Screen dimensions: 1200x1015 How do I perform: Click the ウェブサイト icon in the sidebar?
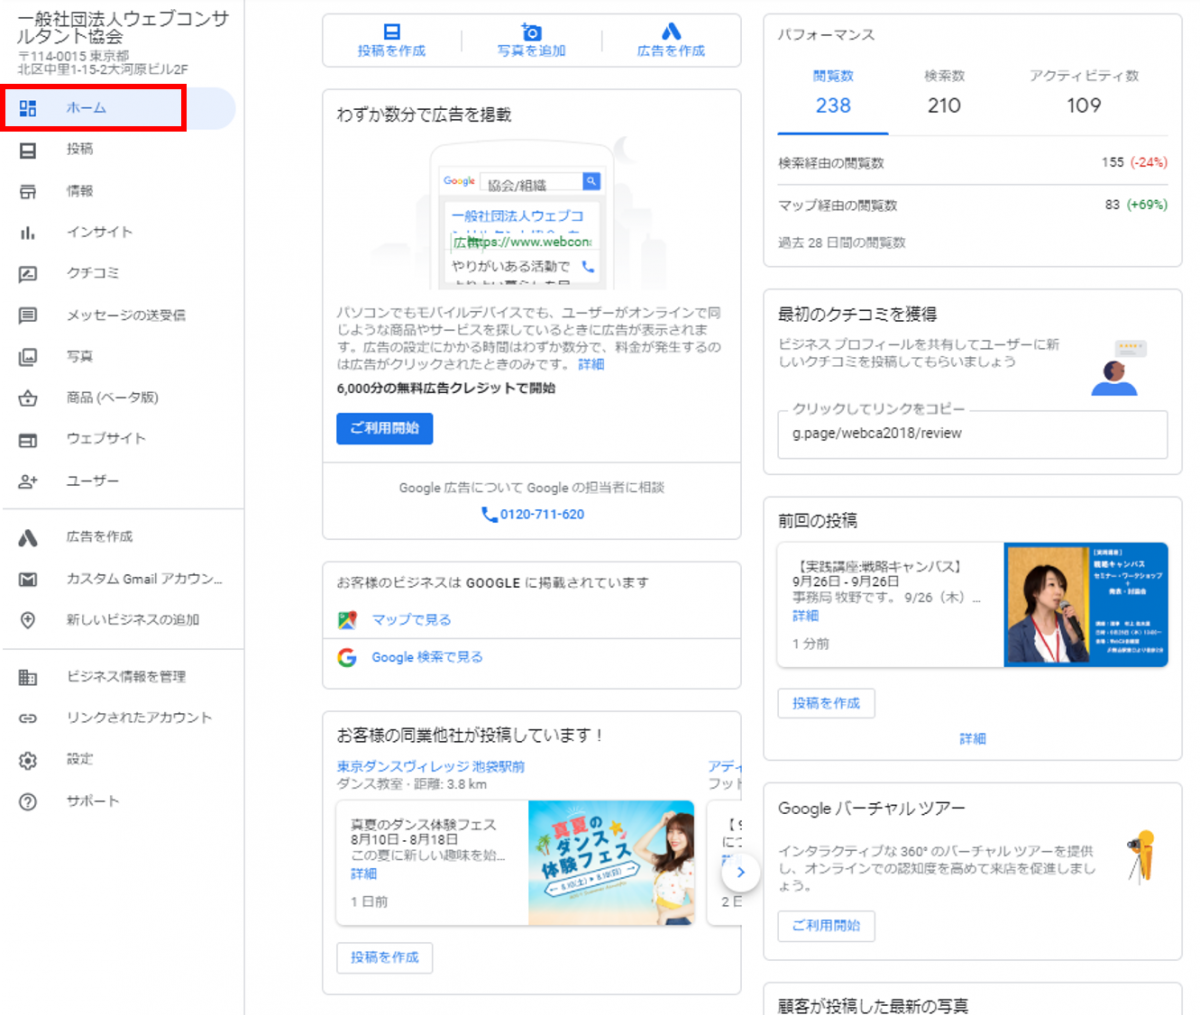[x=28, y=439]
